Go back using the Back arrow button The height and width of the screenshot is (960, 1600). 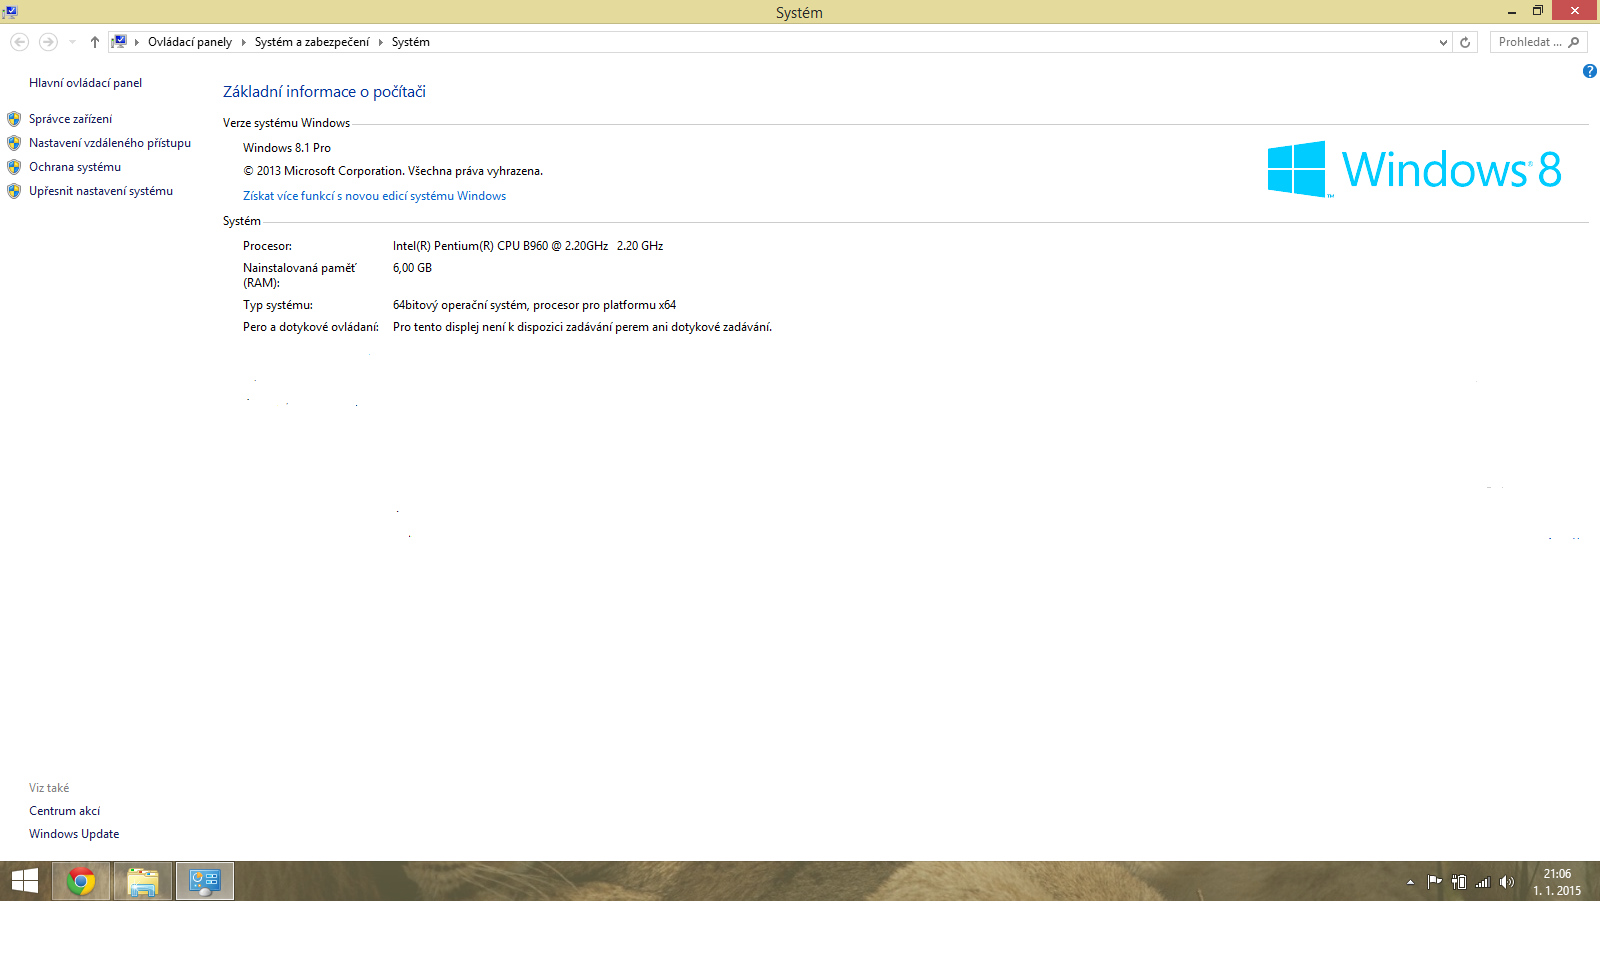19,42
